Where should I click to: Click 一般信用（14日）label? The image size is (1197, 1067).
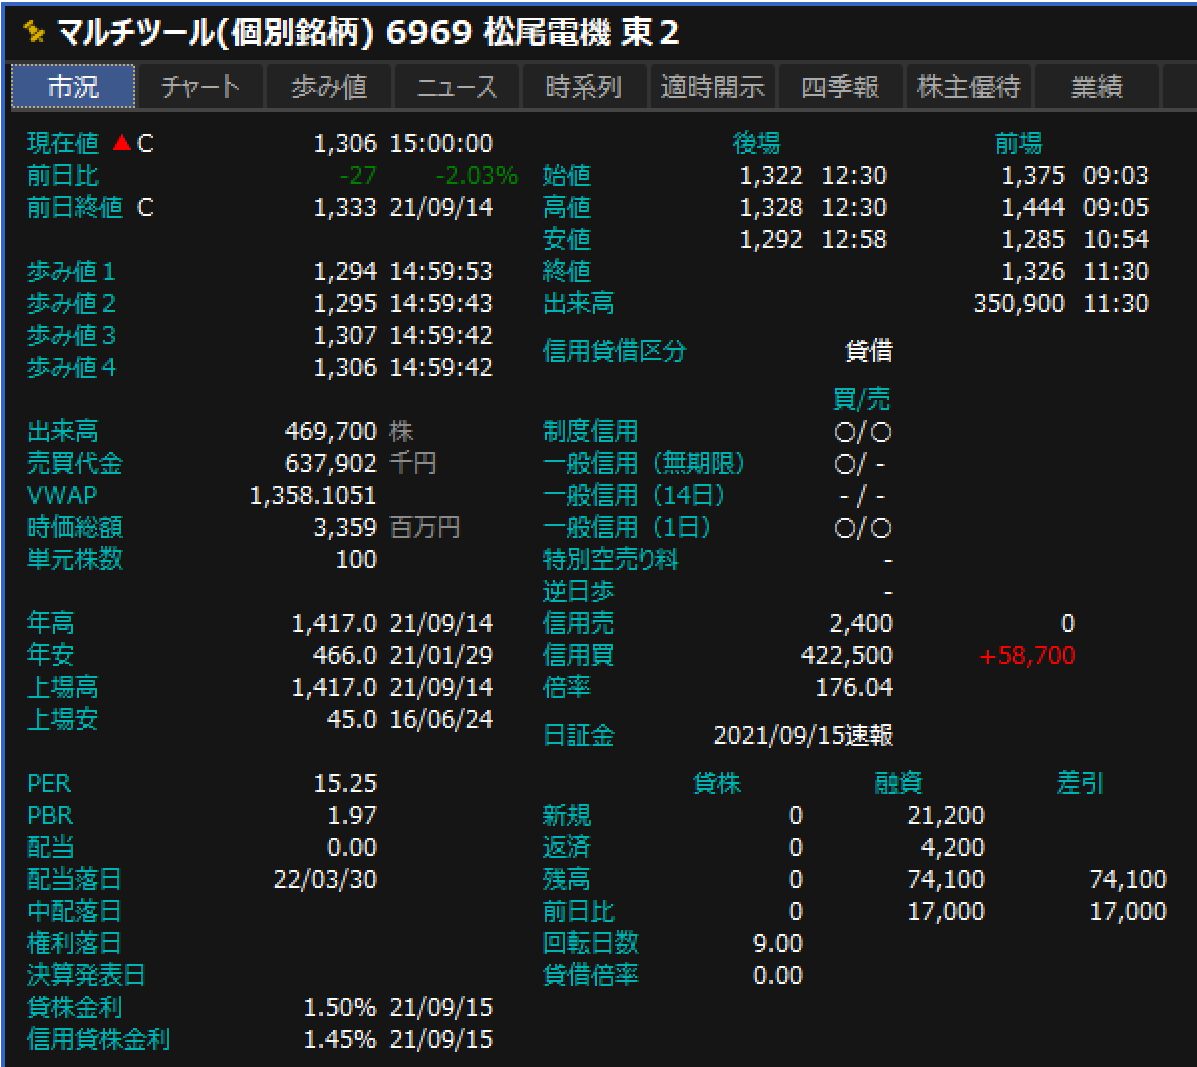pyautogui.click(x=634, y=495)
